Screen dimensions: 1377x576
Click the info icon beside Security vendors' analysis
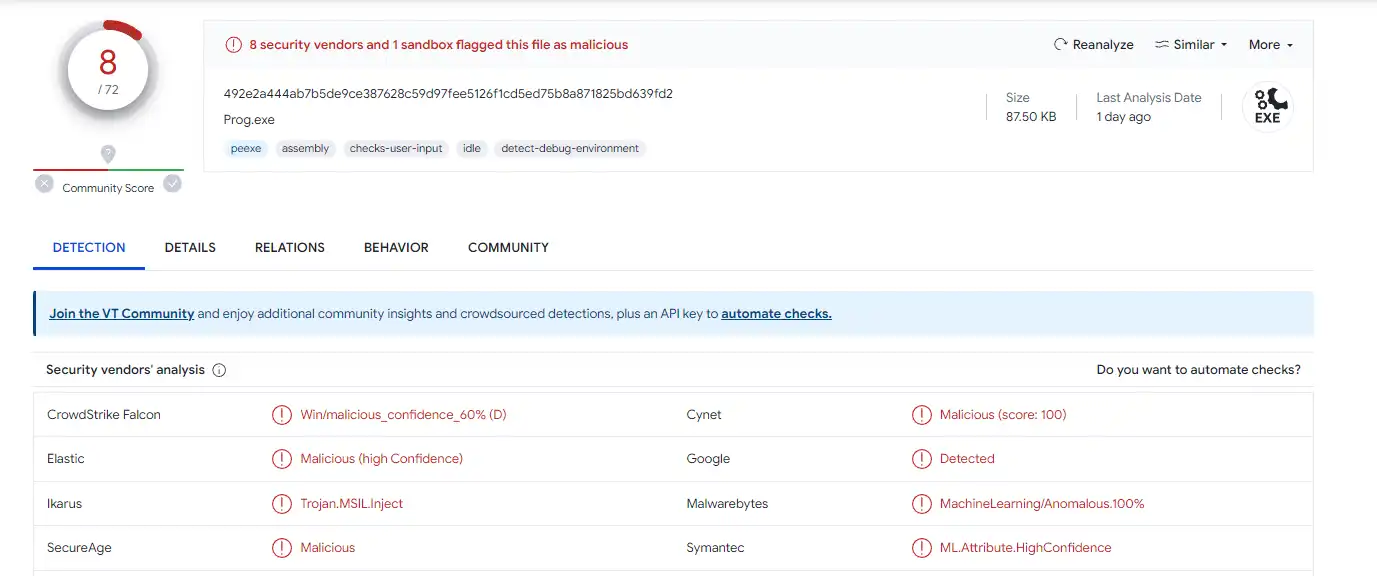(x=219, y=370)
